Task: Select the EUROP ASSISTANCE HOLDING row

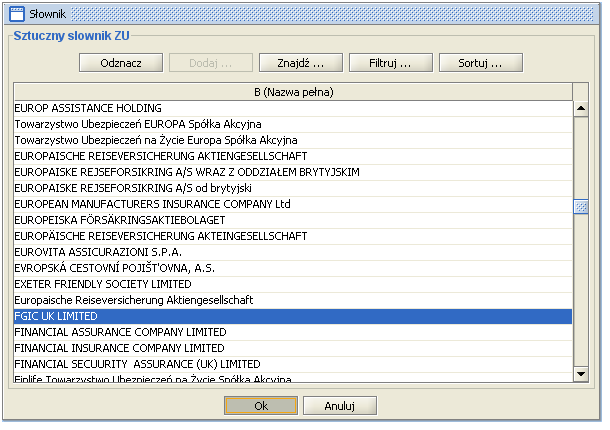Action: [293, 108]
